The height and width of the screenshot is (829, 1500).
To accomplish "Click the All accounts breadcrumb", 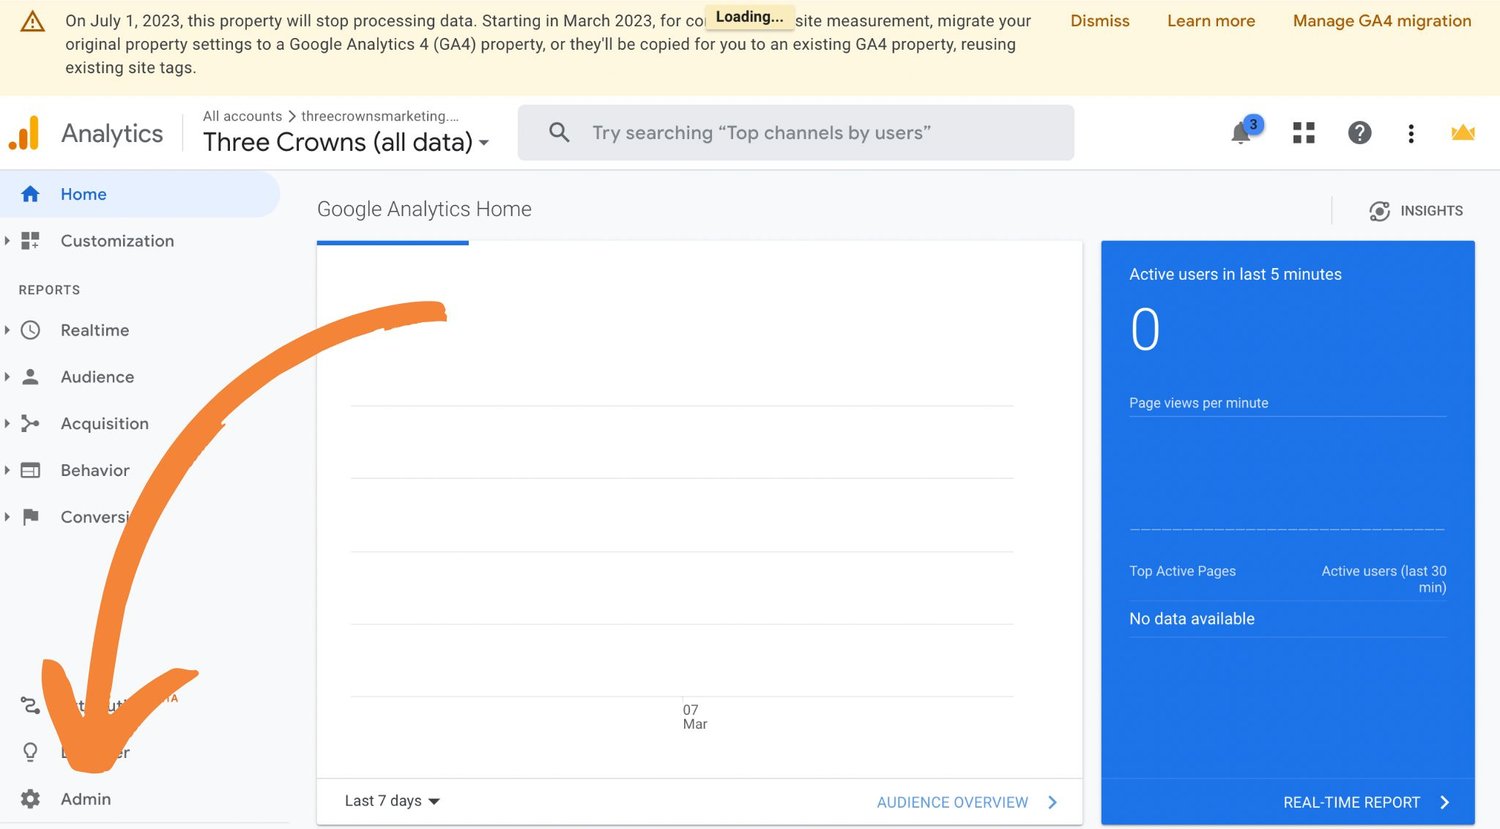I will point(242,116).
